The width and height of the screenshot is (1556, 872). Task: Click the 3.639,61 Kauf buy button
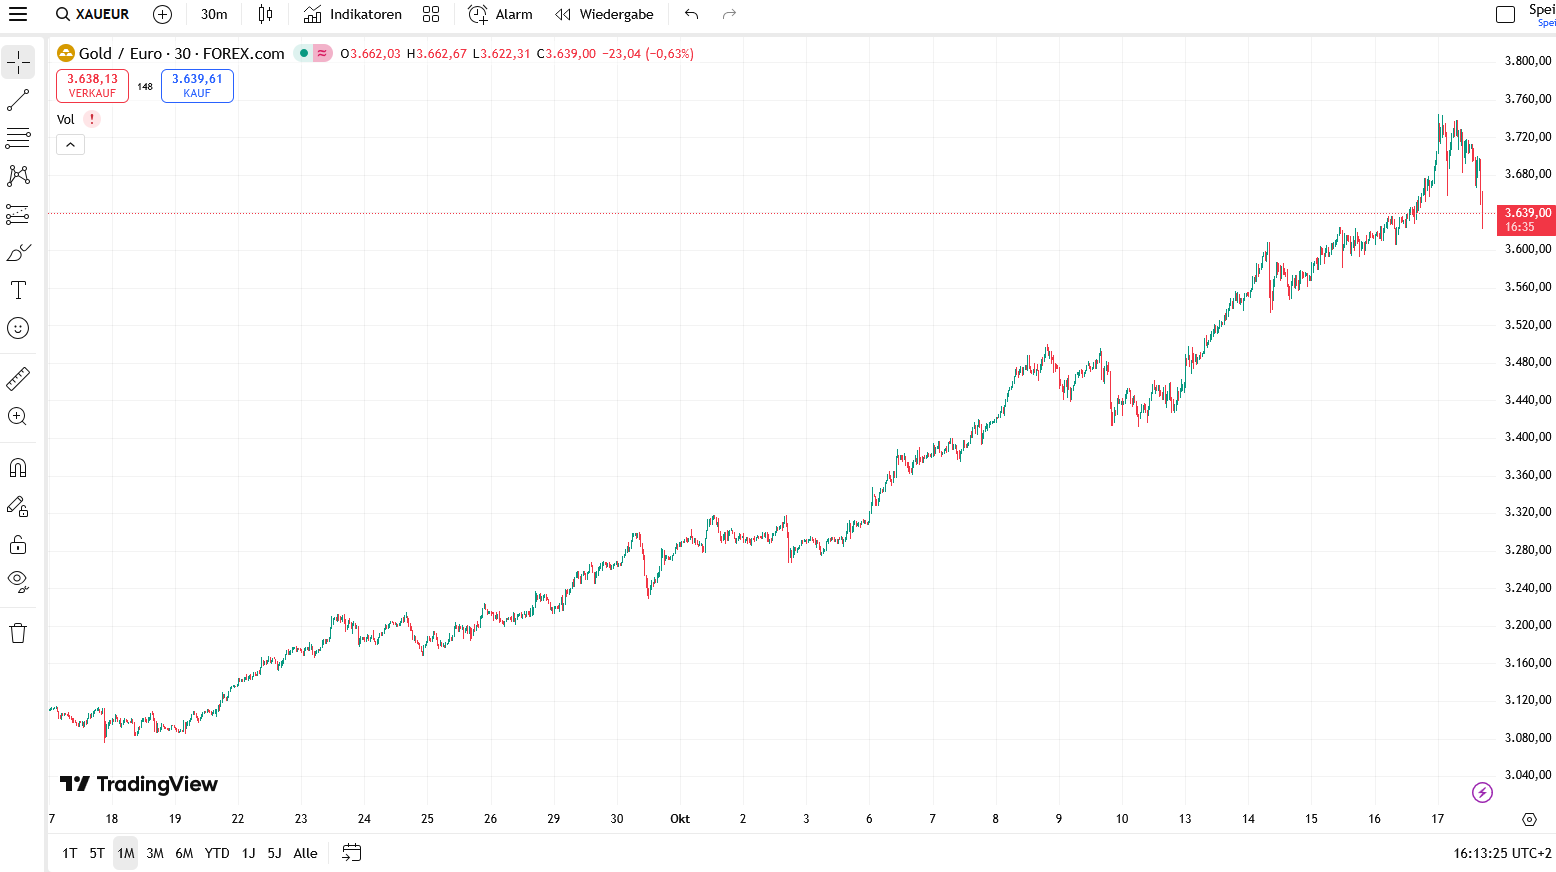(197, 86)
